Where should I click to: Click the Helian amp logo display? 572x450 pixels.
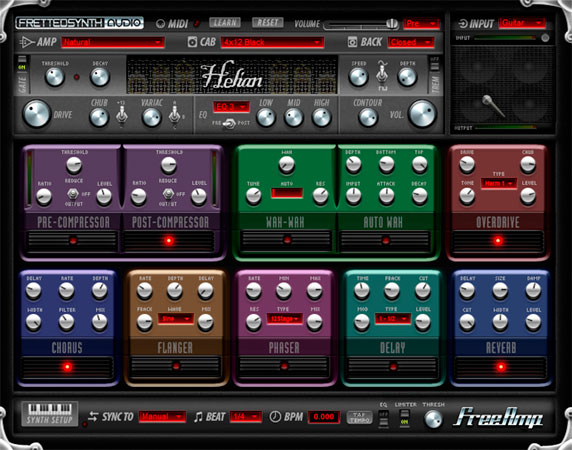coord(232,75)
